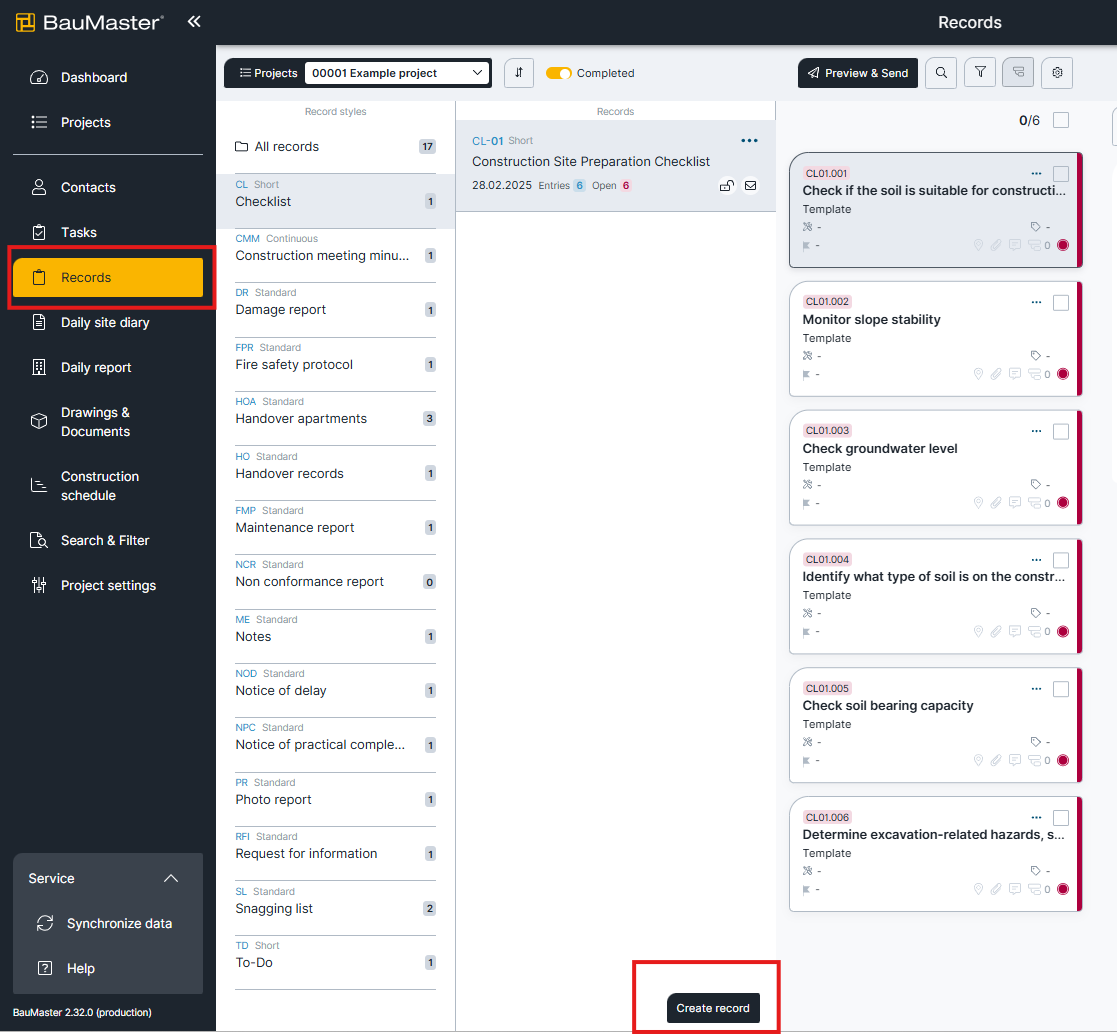Open Contacts in the sidebar

[x=108, y=187]
